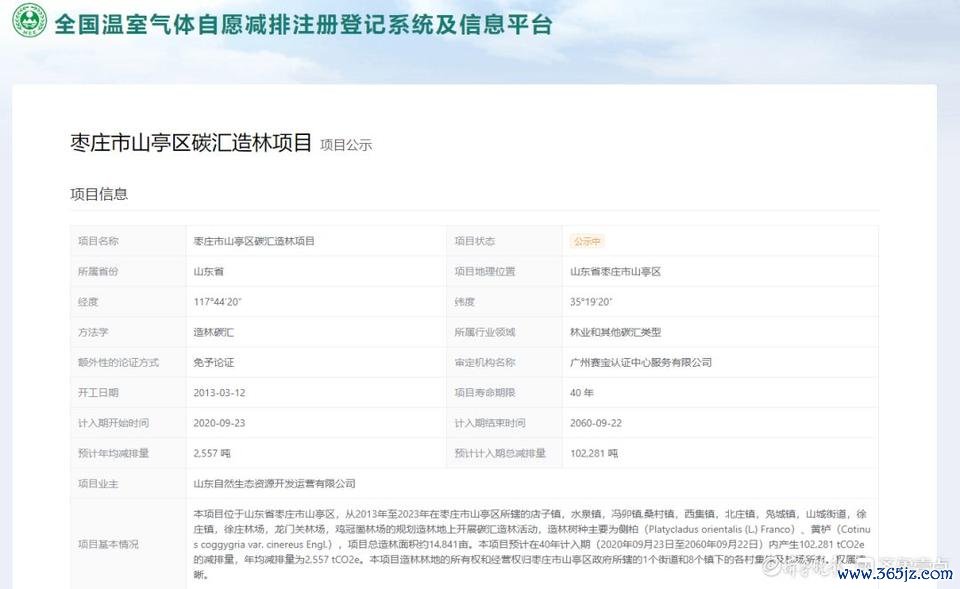960x589 pixels.
Task: Select the longitude value 117°44'20"
Action: point(217,302)
